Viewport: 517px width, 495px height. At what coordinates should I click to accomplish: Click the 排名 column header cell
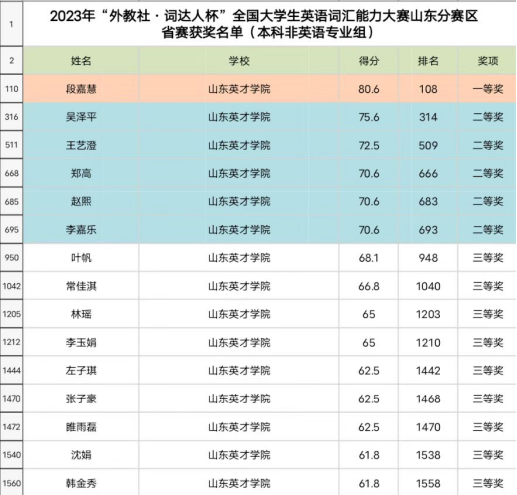coord(428,61)
